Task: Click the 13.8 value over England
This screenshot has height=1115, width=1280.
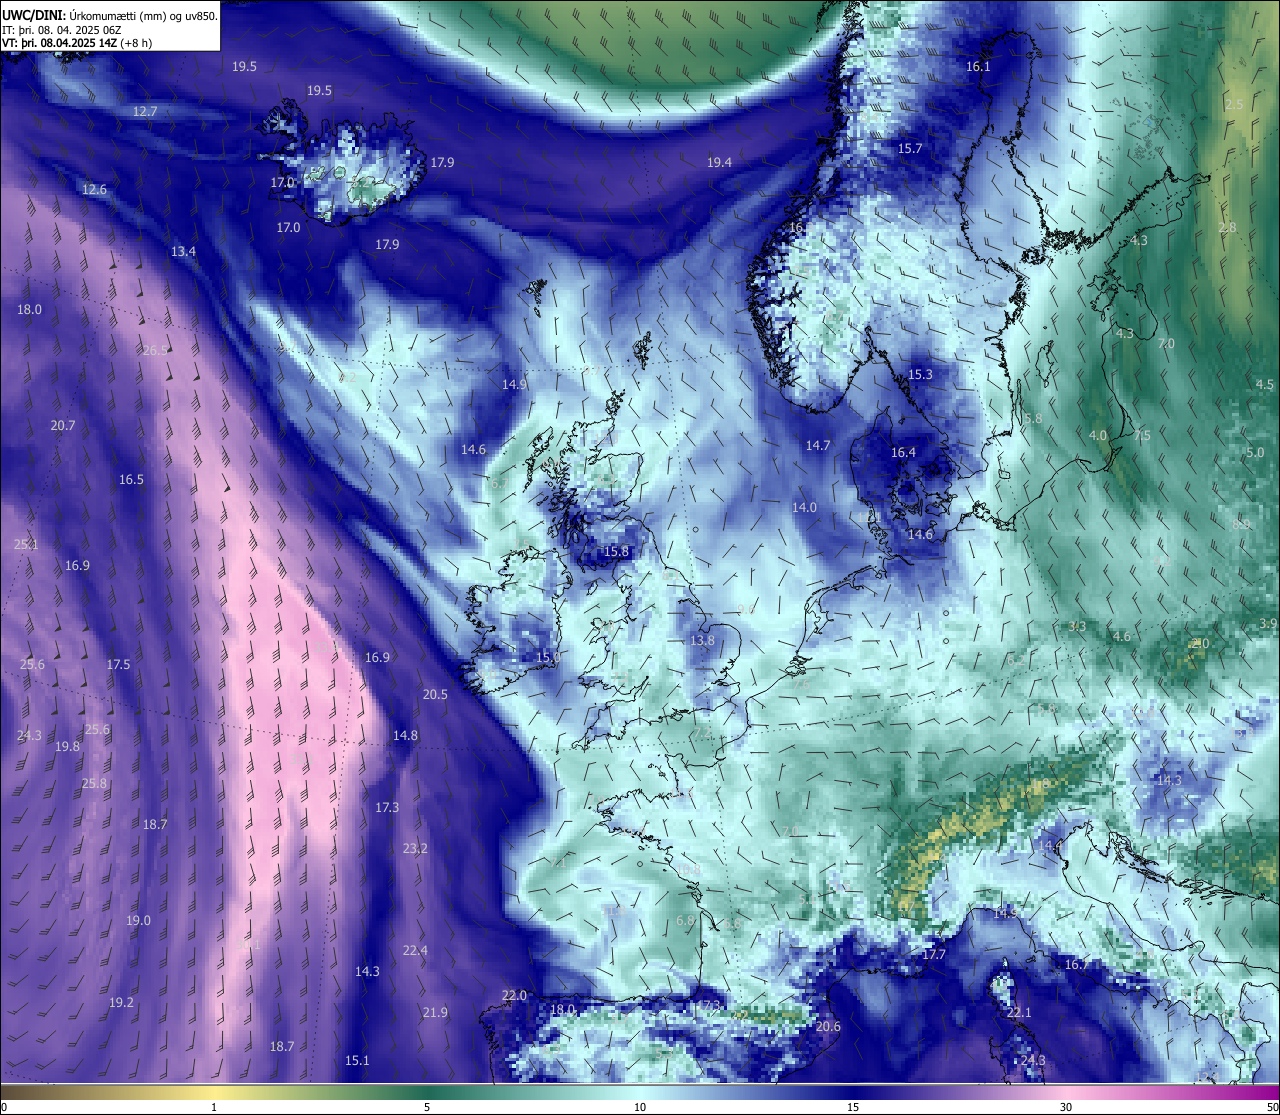Action: [x=702, y=640]
